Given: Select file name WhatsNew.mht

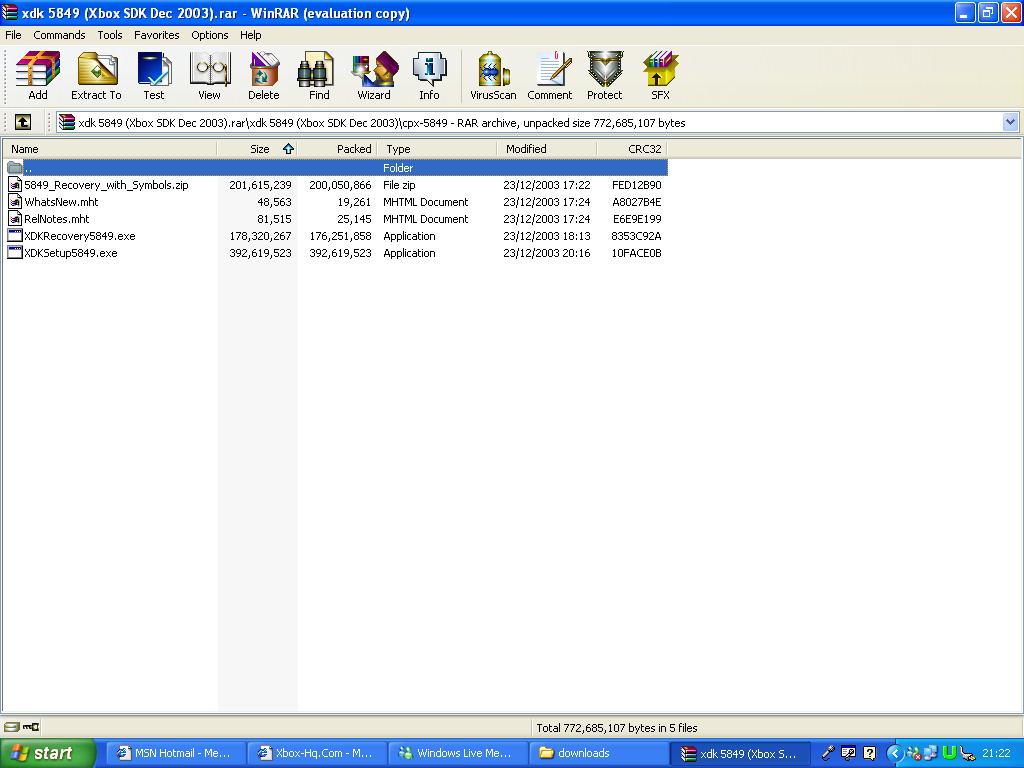Looking at the screenshot, I should tap(61, 202).
